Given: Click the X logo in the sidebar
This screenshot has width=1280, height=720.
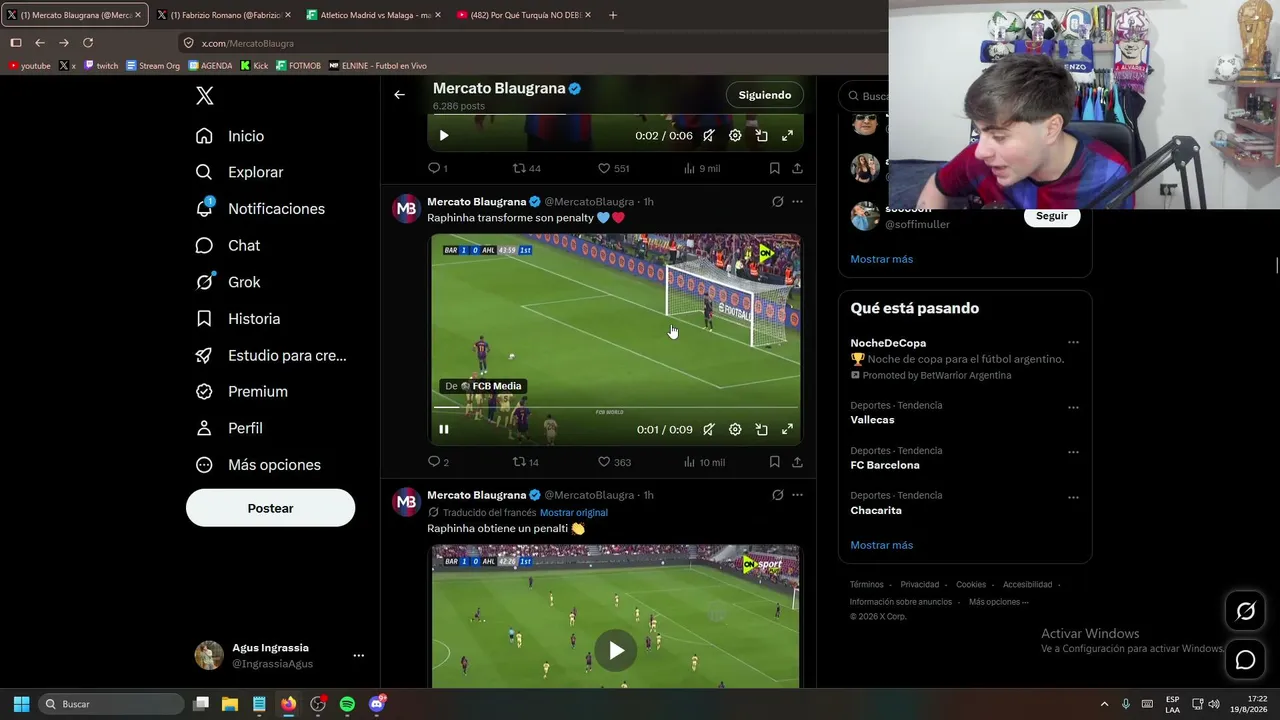Looking at the screenshot, I should [x=204, y=96].
